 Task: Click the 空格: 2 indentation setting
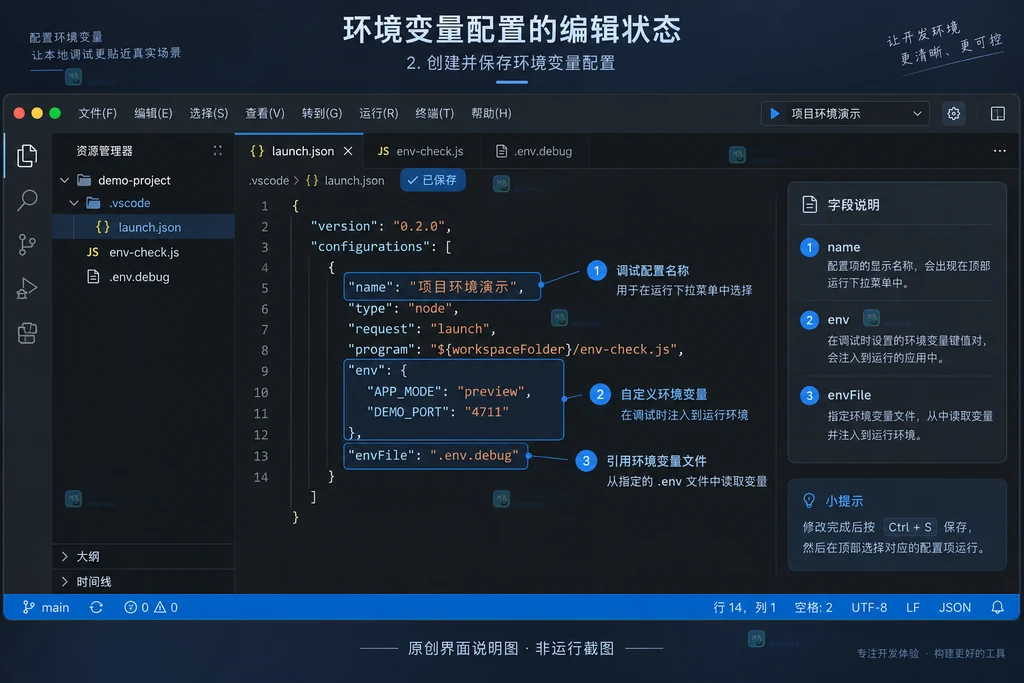[x=813, y=607]
